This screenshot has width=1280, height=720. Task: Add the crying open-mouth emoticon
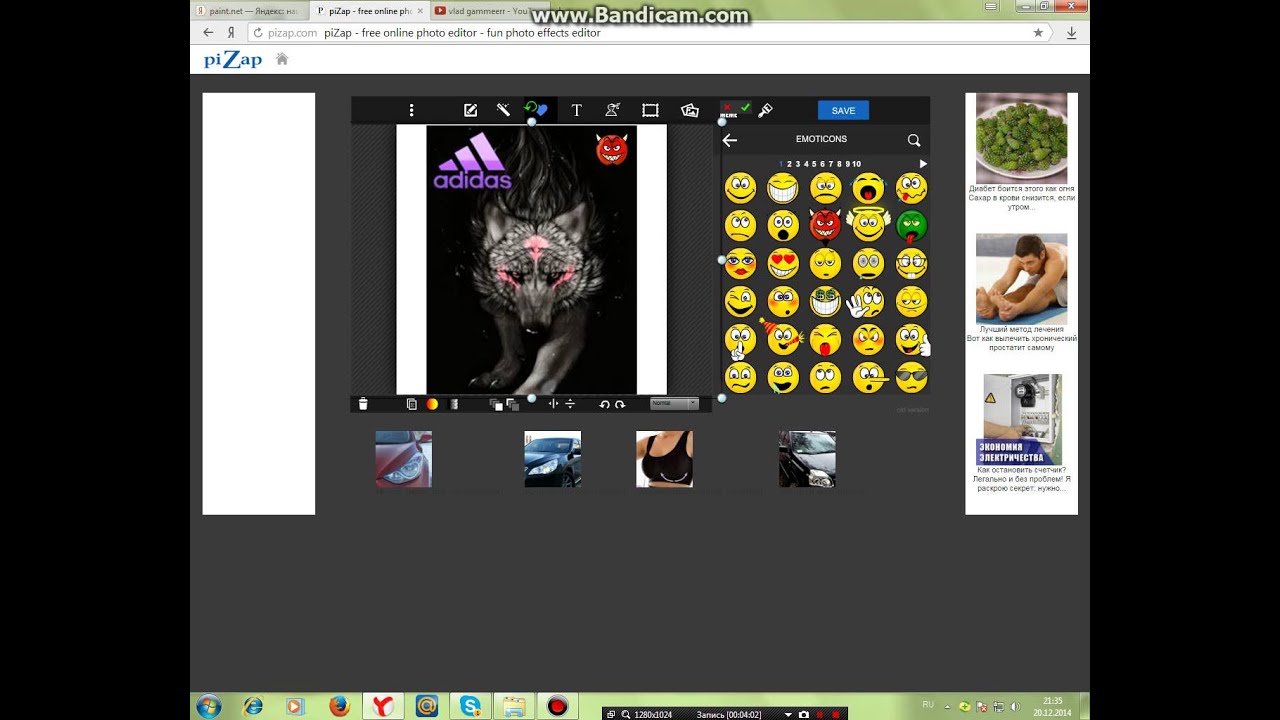868,188
